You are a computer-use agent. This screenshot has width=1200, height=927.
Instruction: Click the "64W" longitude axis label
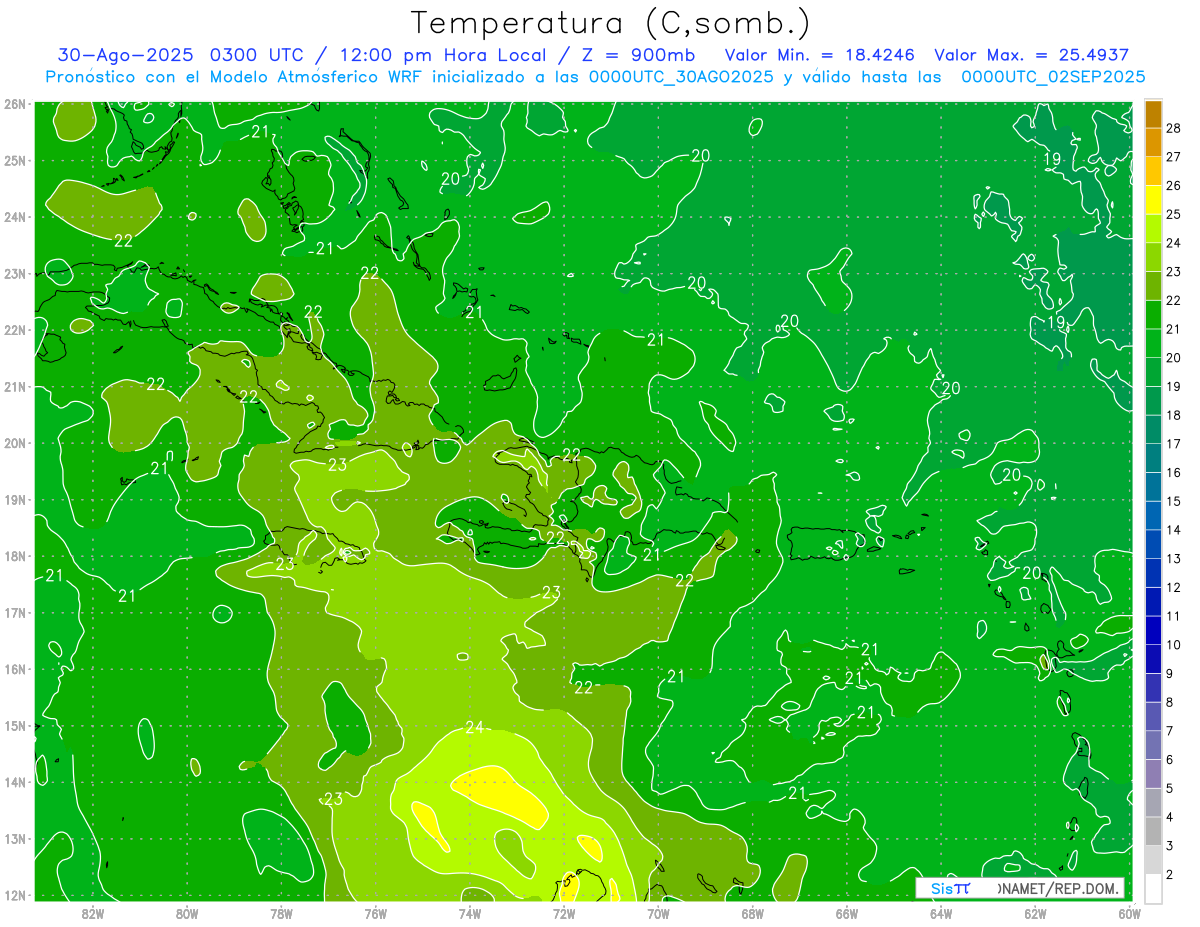pos(941,912)
